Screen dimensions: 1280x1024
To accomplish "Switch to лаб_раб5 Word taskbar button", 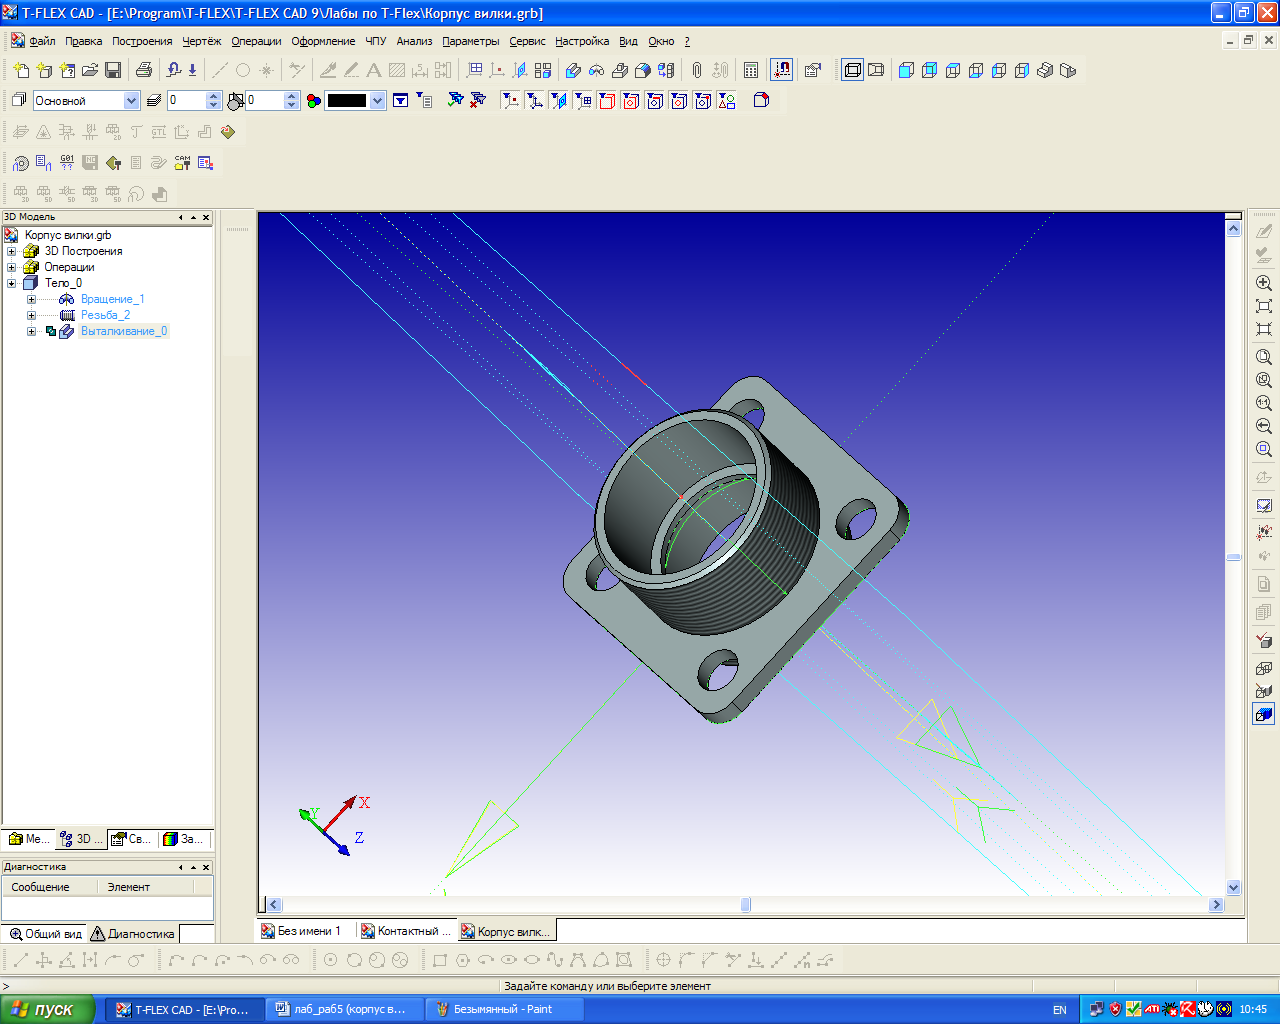I will [x=345, y=1010].
